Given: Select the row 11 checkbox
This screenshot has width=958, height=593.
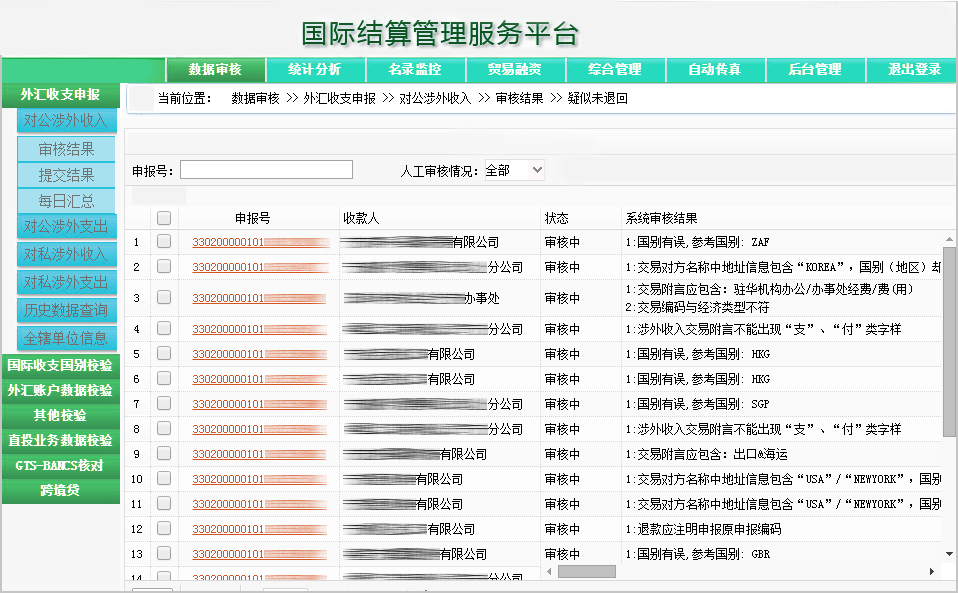Looking at the screenshot, I should [x=164, y=504].
